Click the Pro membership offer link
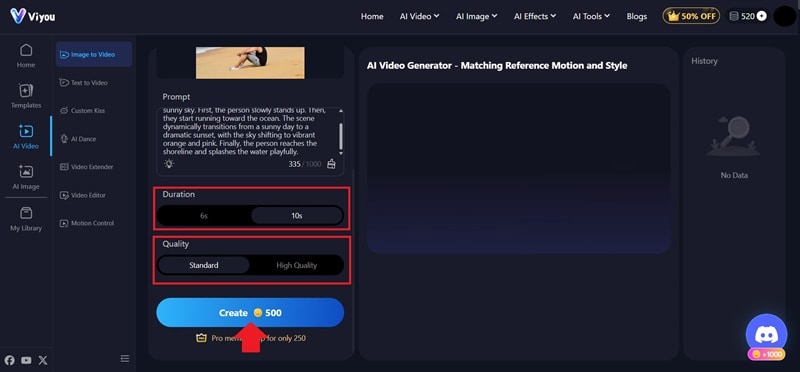 click(x=251, y=338)
